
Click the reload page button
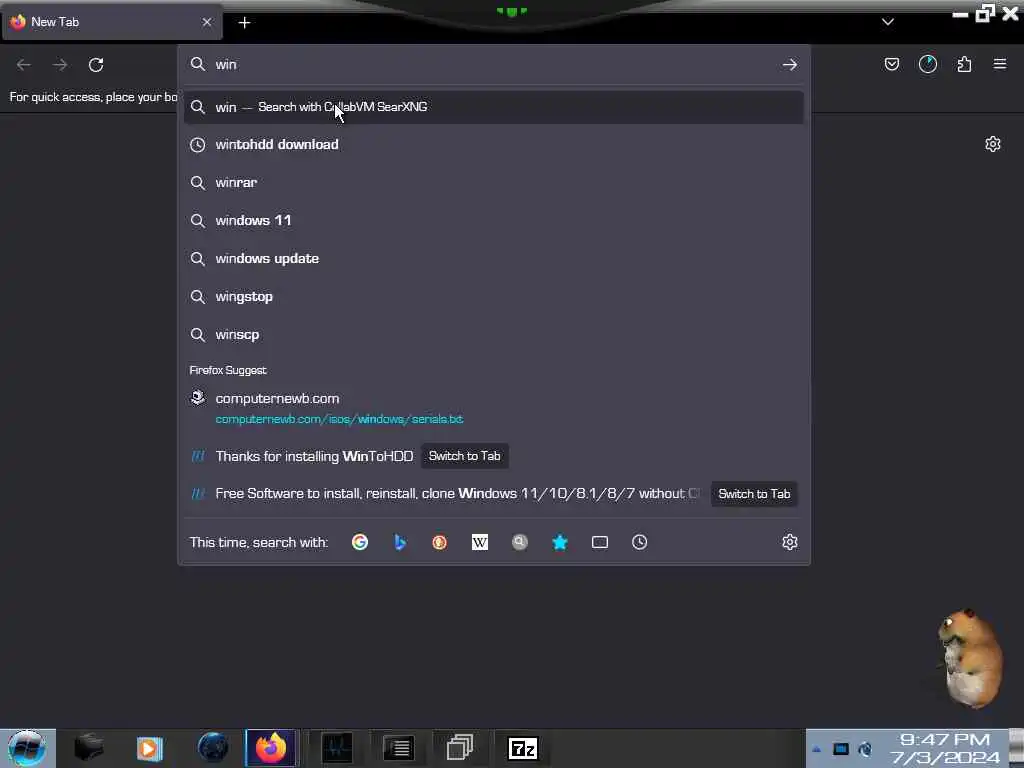(x=96, y=65)
